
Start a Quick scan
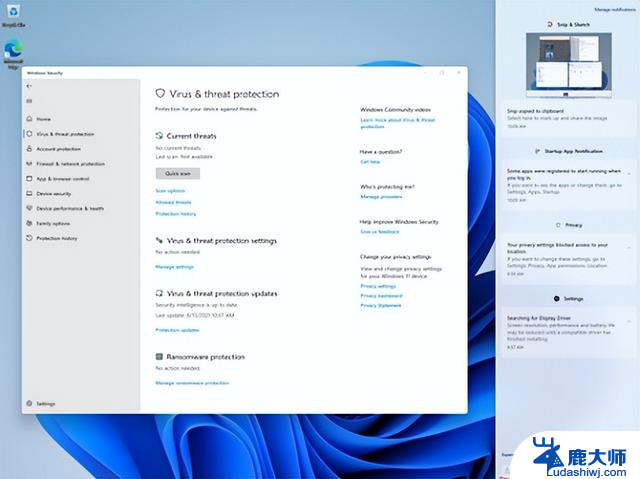point(178,173)
